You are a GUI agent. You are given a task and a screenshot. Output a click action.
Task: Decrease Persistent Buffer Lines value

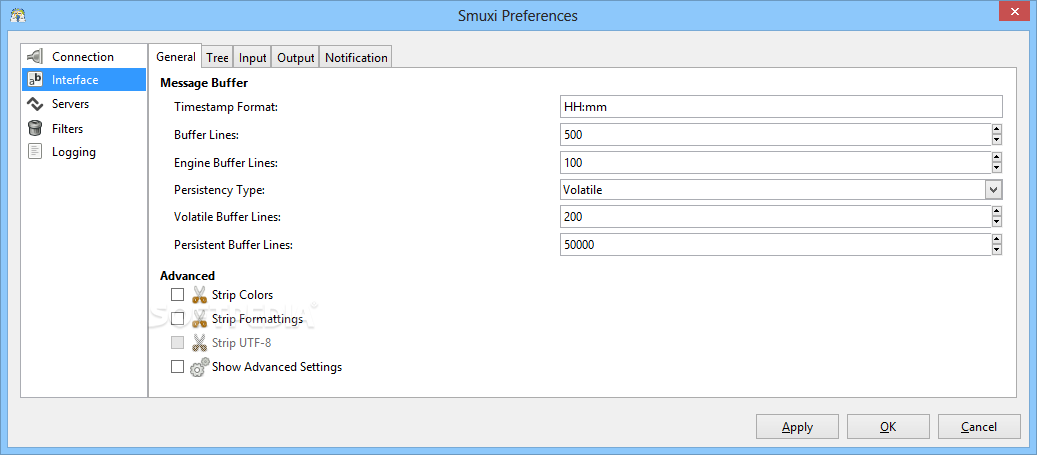tap(997, 249)
